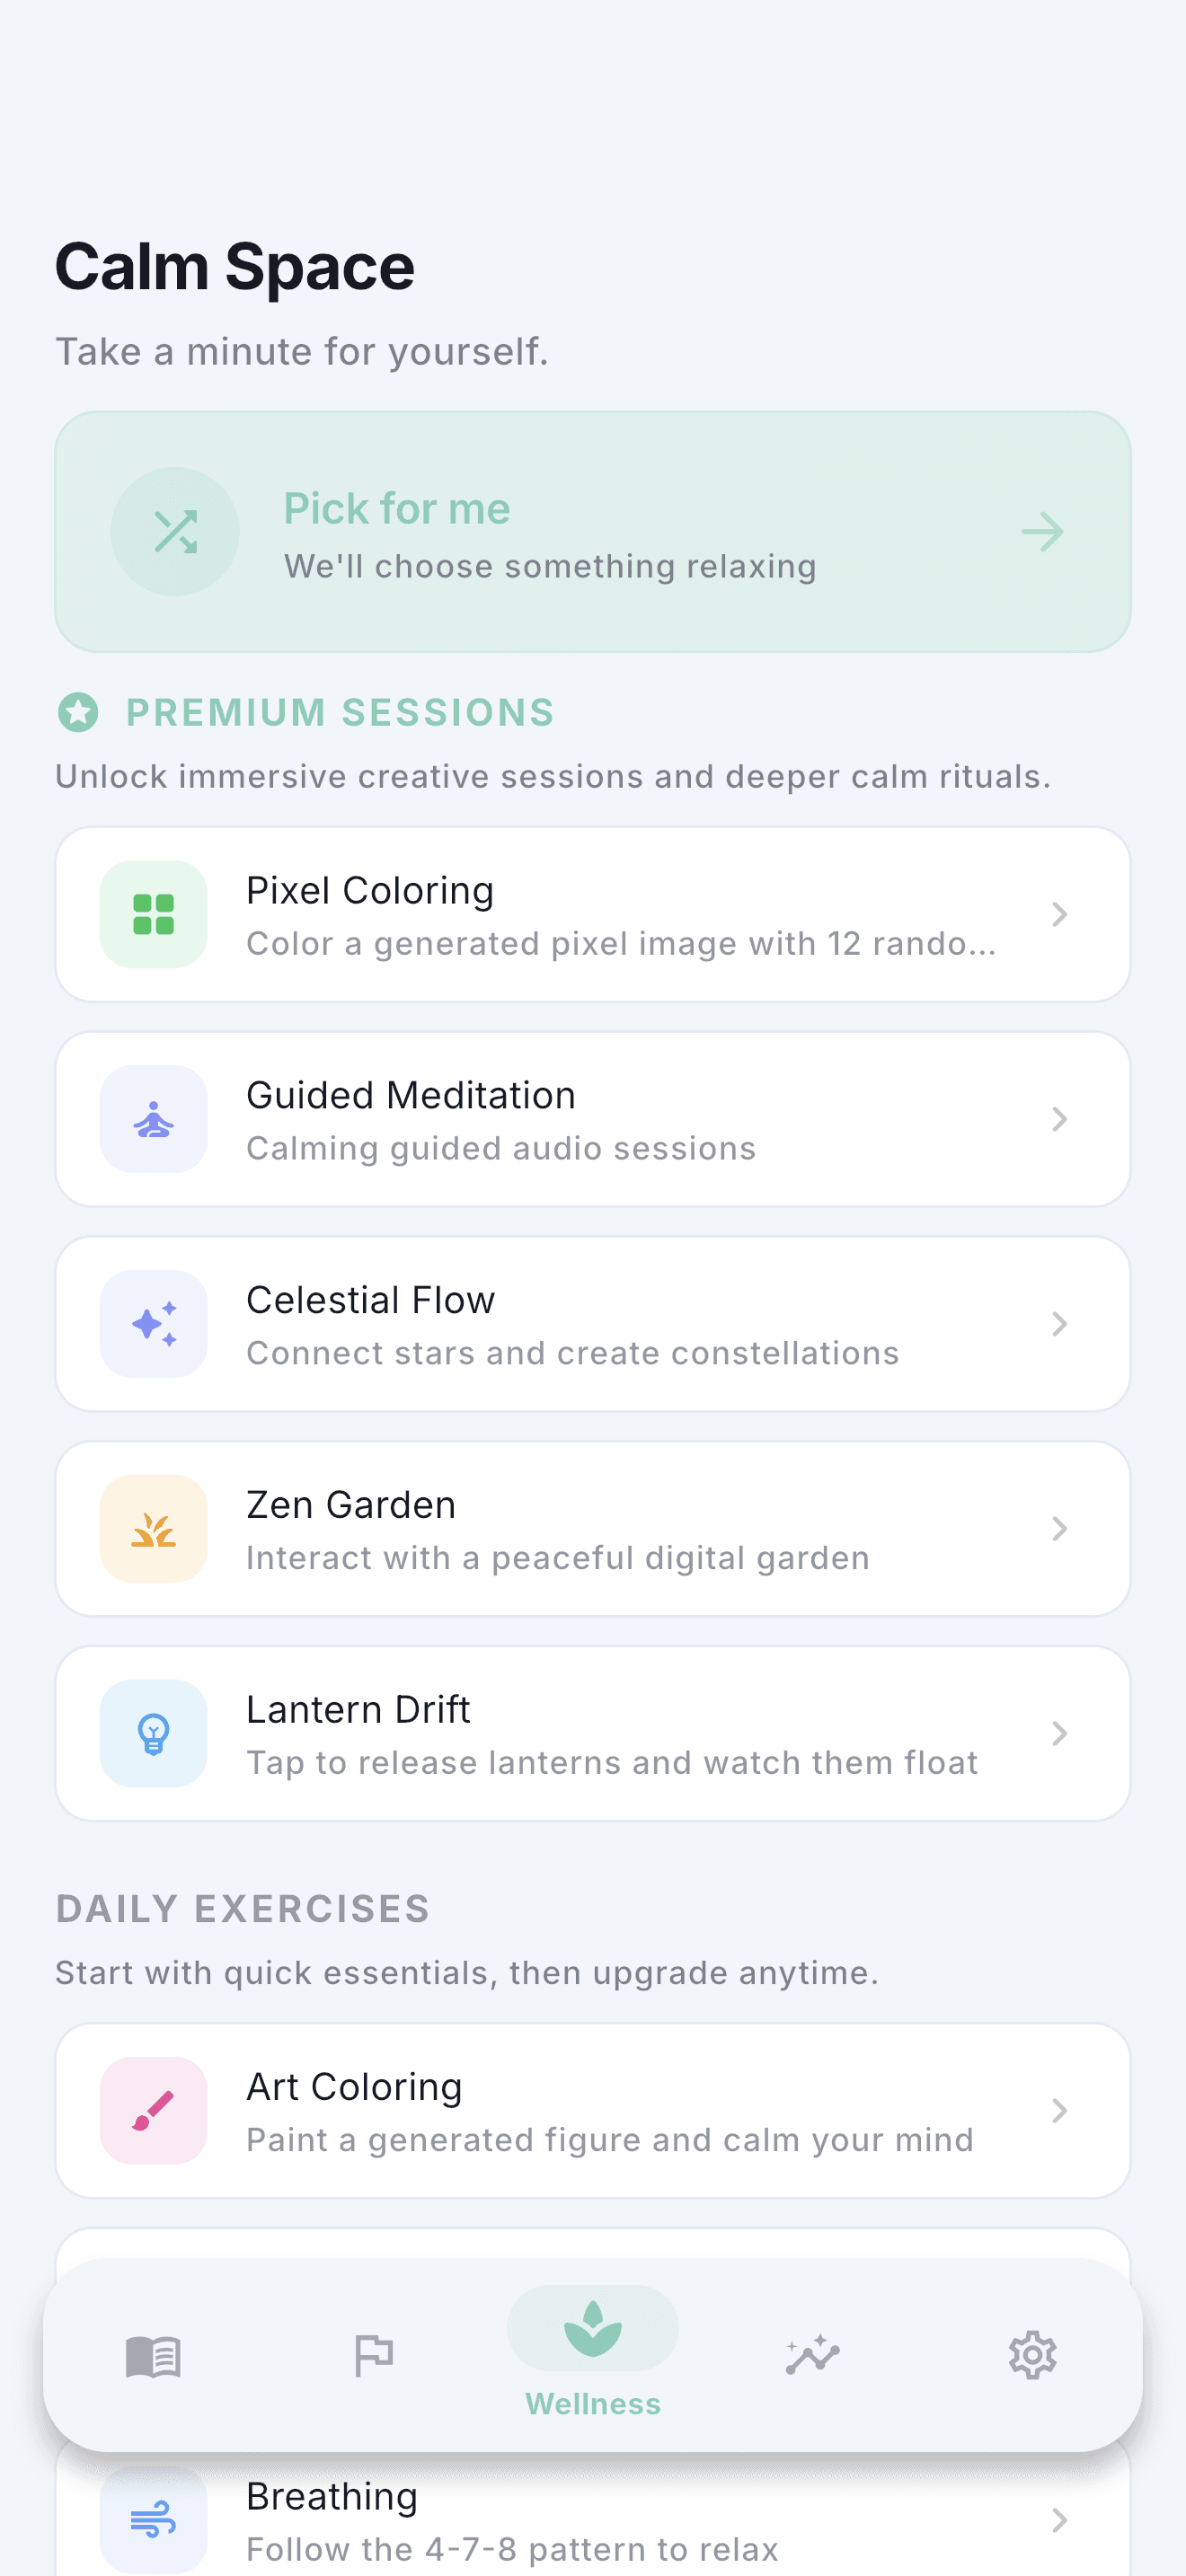Click the Breathing wind icon
Image resolution: width=1186 pixels, height=2576 pixels.
(x=154, y=2521)
